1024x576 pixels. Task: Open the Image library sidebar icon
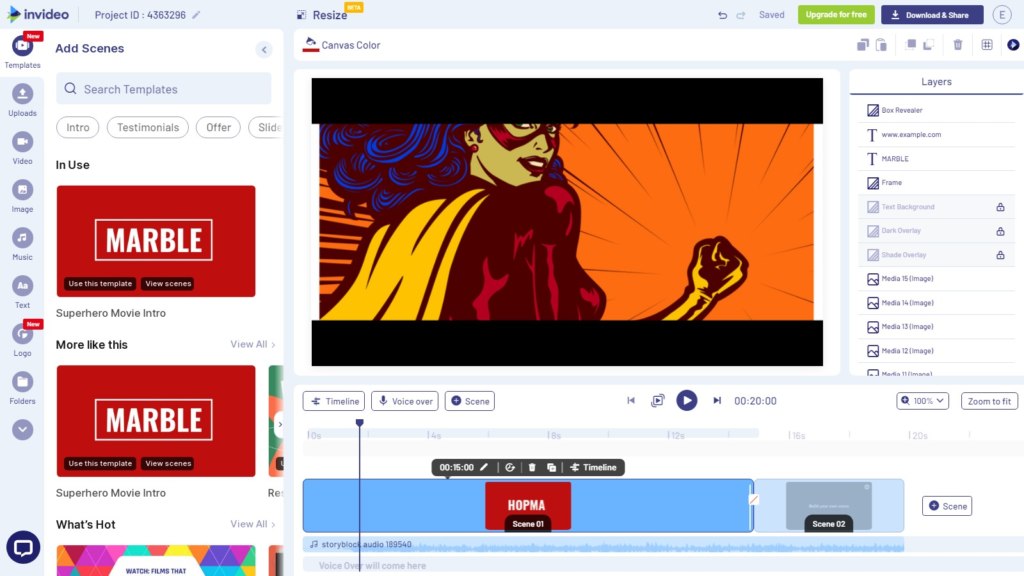pyautogui.click(x=22, y=196)
